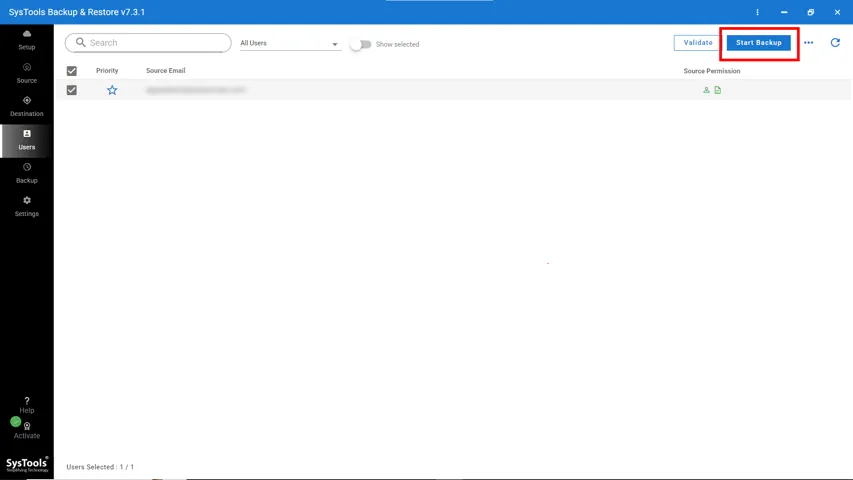
Task: Click the Activate license icon
Action: click(x=27, y=427)
